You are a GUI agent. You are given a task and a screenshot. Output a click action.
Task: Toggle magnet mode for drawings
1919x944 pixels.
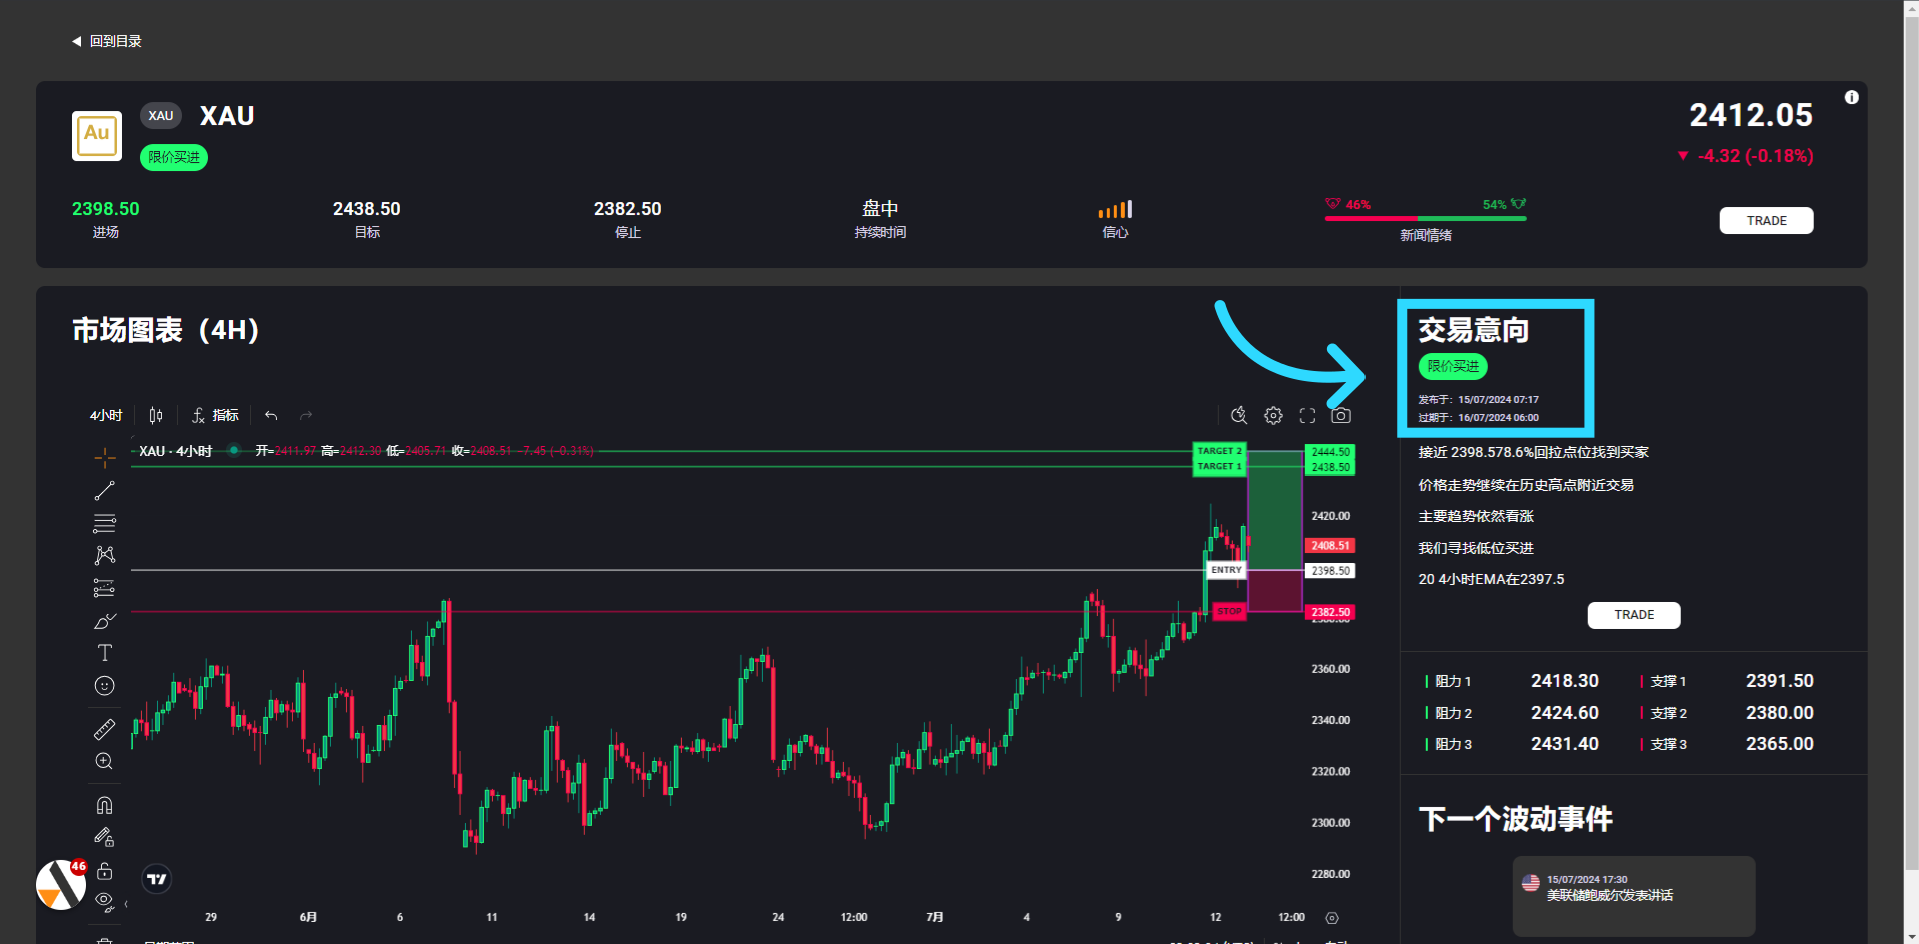pos(104,805)
